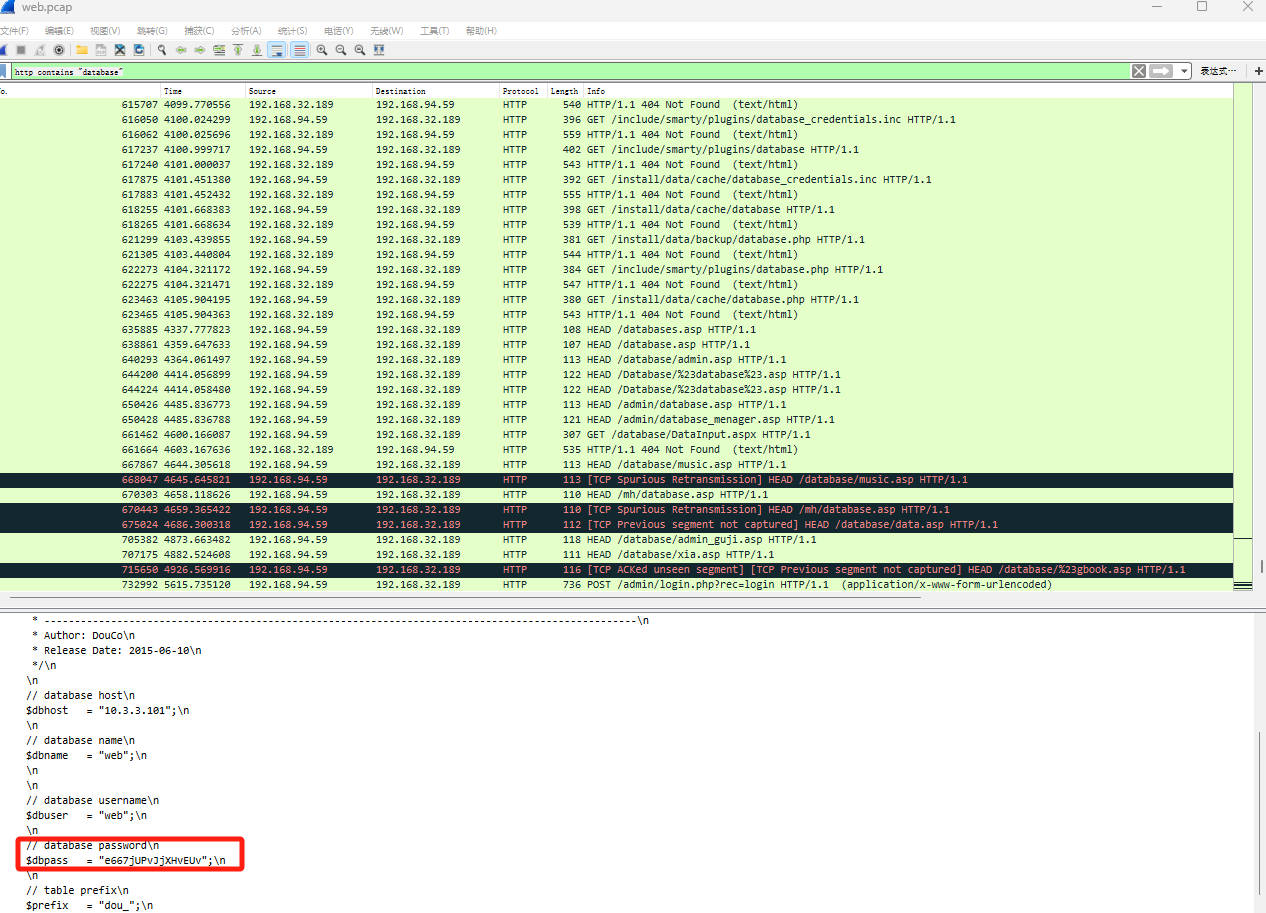The height and width of the screenshot is (913, 1266).
Task: Sort by the Length column header
Action: (x=566, y=91)
